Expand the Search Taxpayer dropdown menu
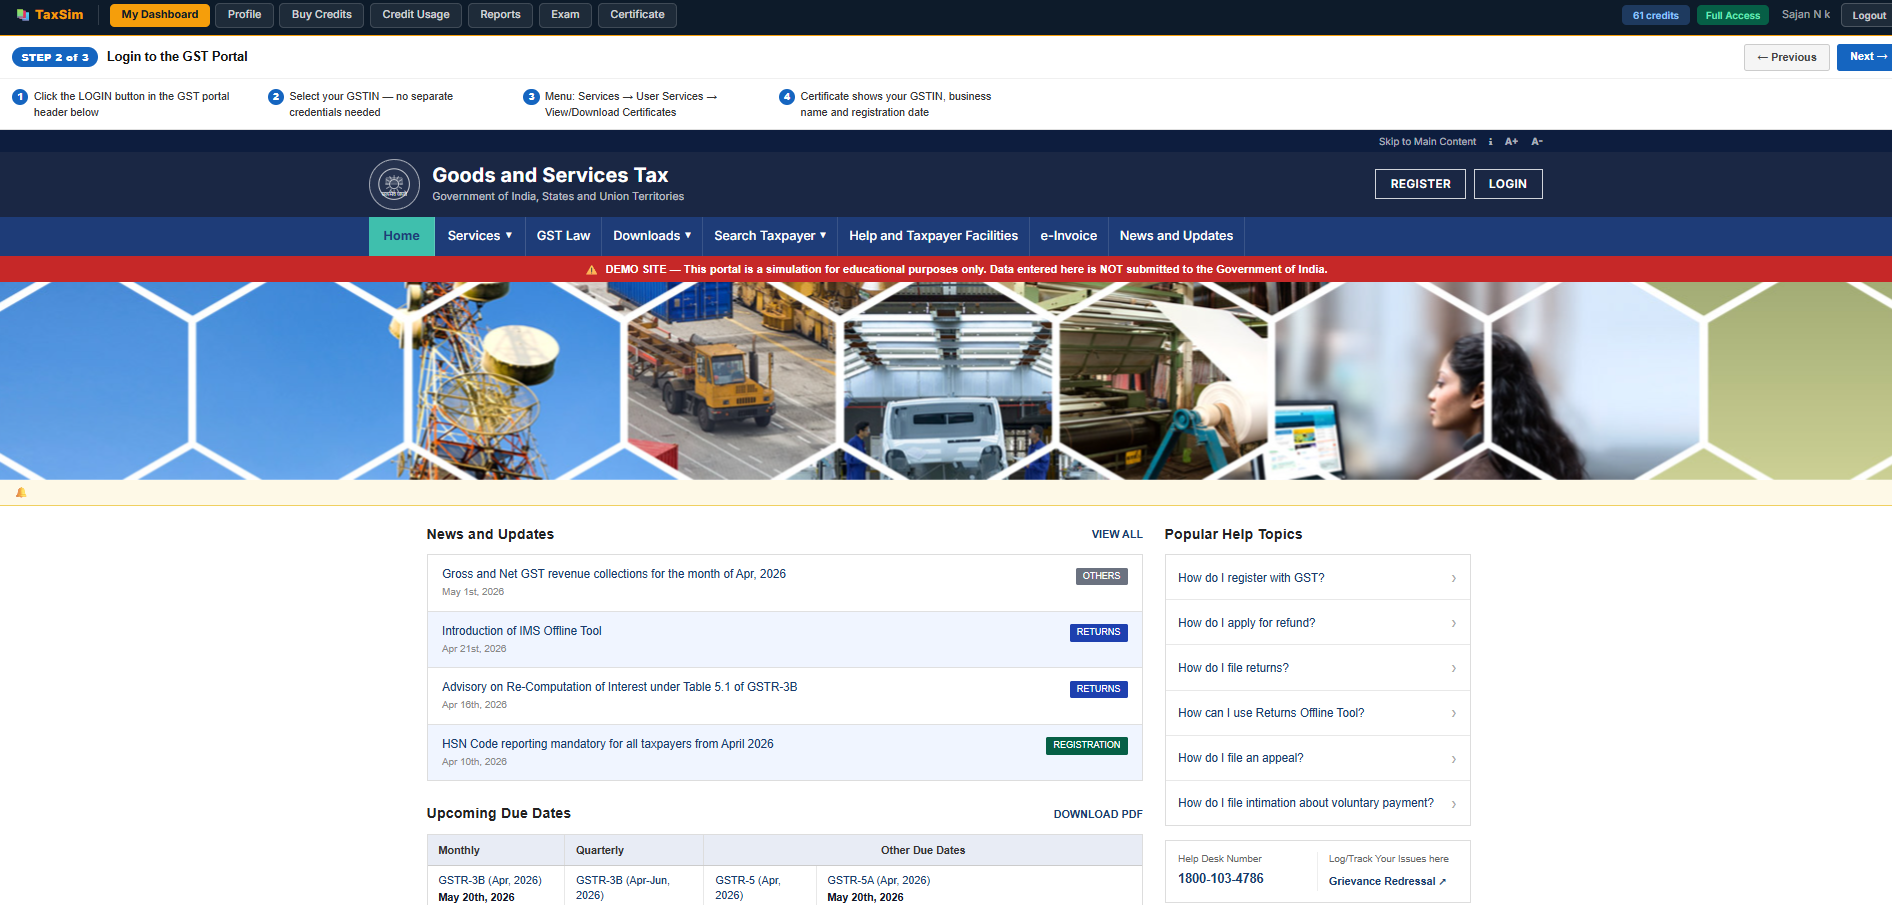This screenshot has height=905, width=1892. coord(770,236)
